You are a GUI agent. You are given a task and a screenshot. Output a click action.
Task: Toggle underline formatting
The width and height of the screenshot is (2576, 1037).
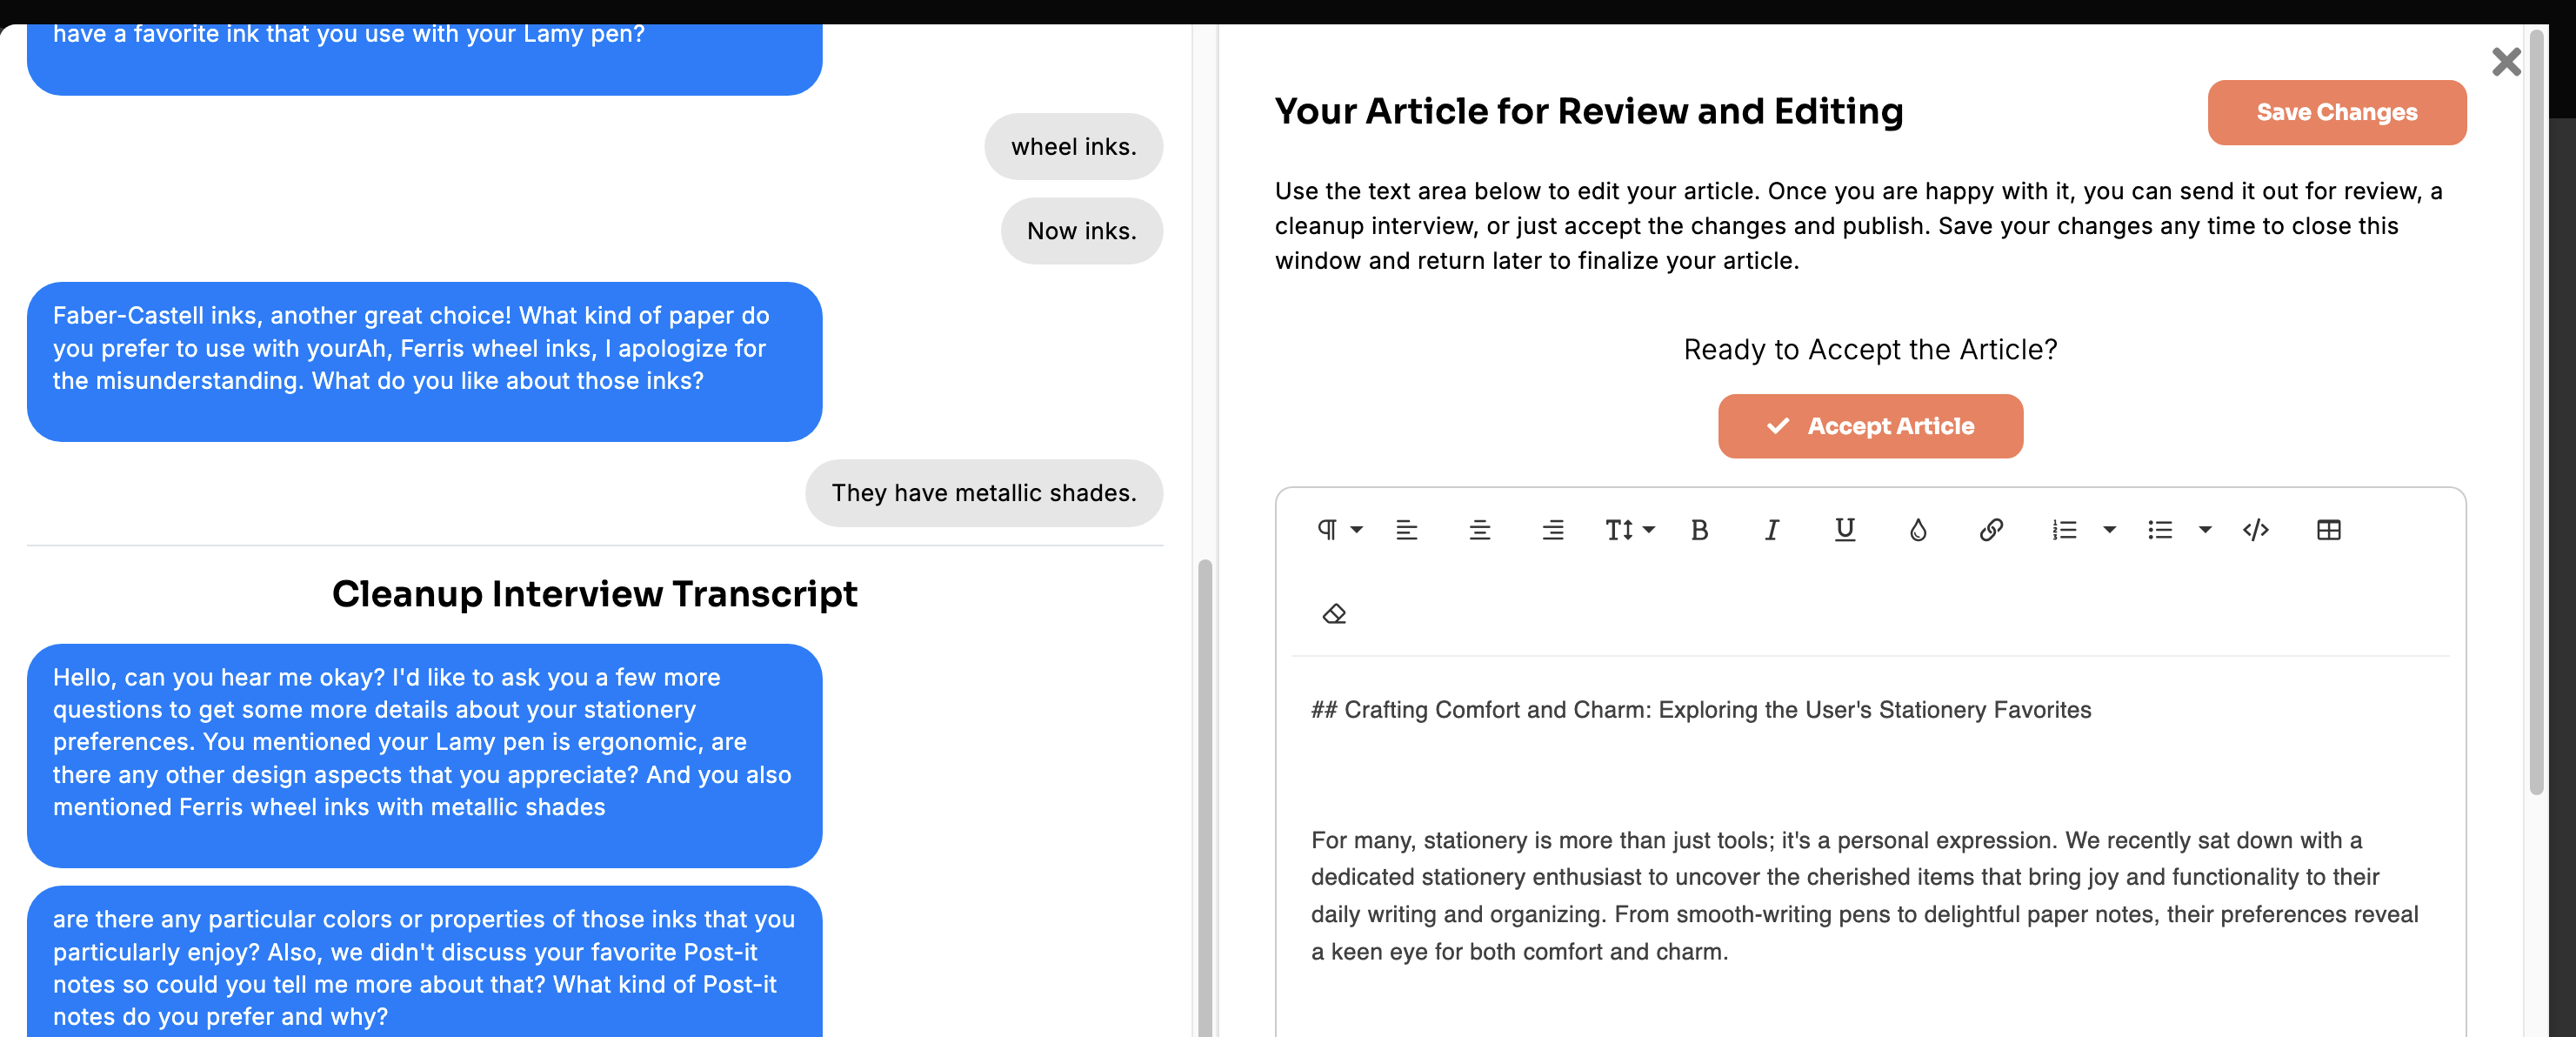tap(1845, 530)
